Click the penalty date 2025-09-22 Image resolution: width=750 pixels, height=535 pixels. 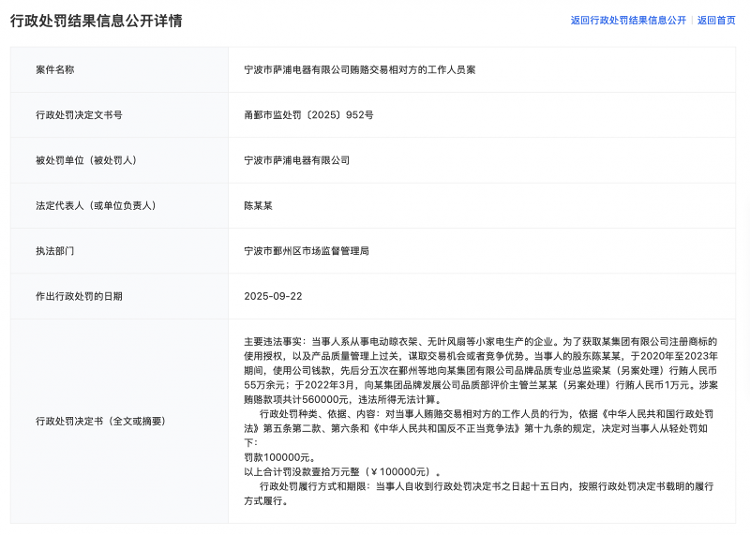[x=273, y=296]
